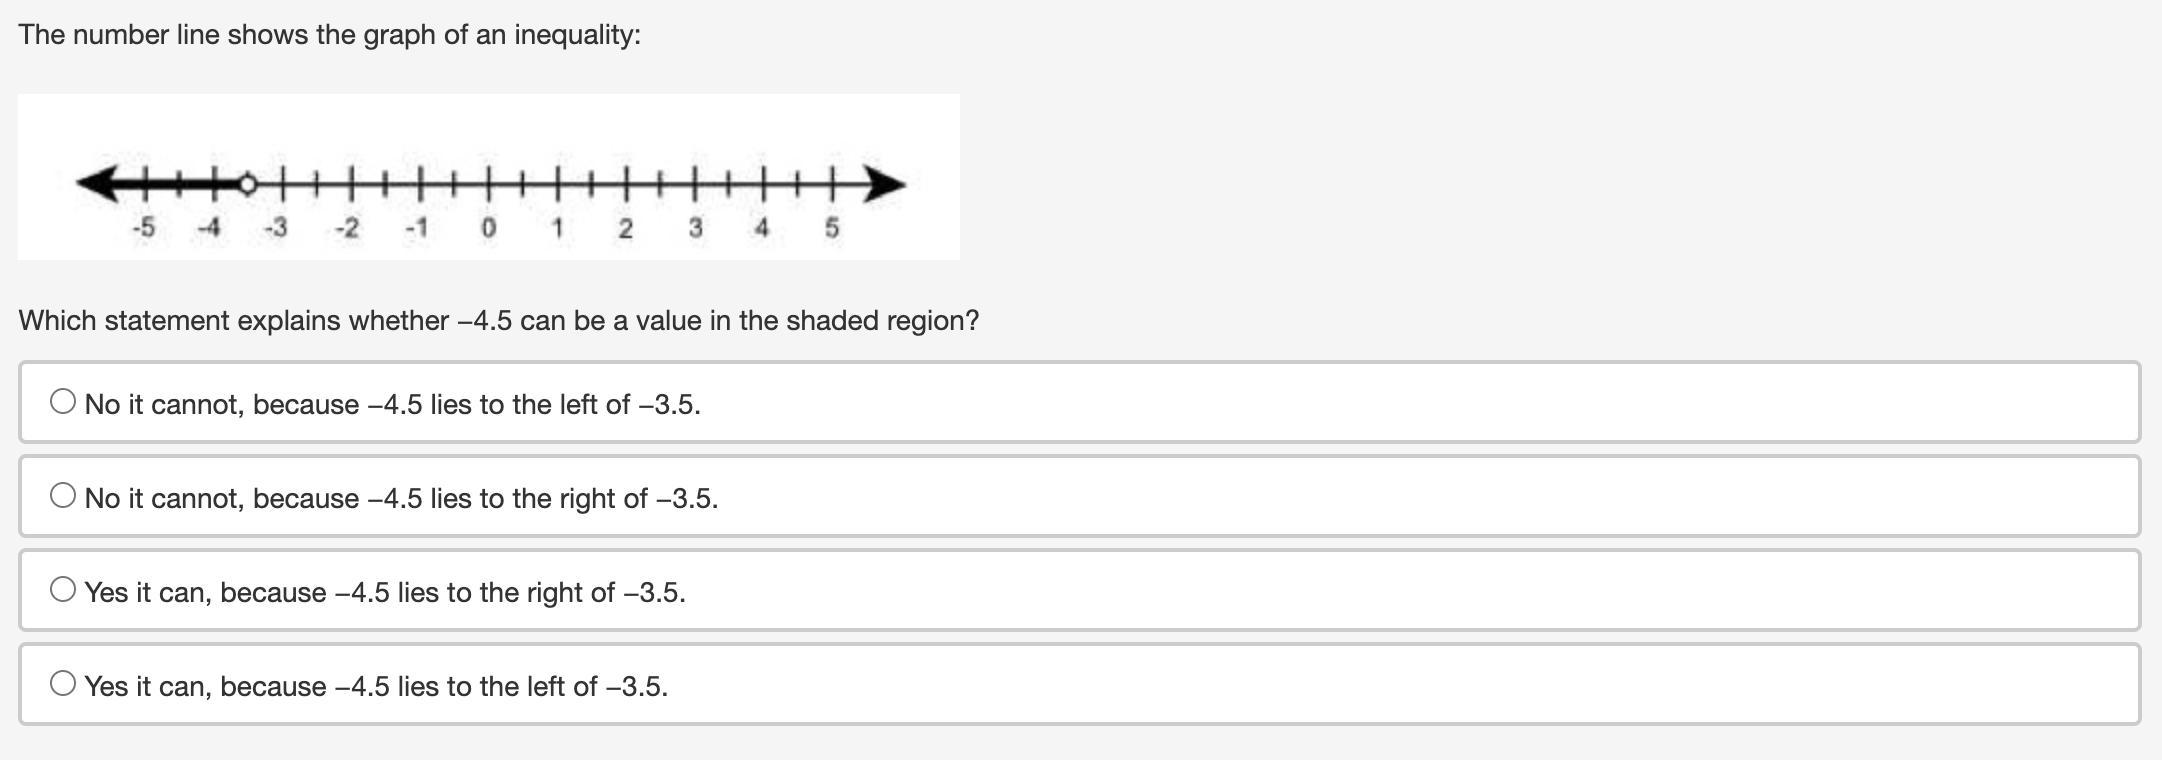Click the -3 label on the number line
Image resolution: width=2162 pixels, height=760 pixels.
pos(276,228)
